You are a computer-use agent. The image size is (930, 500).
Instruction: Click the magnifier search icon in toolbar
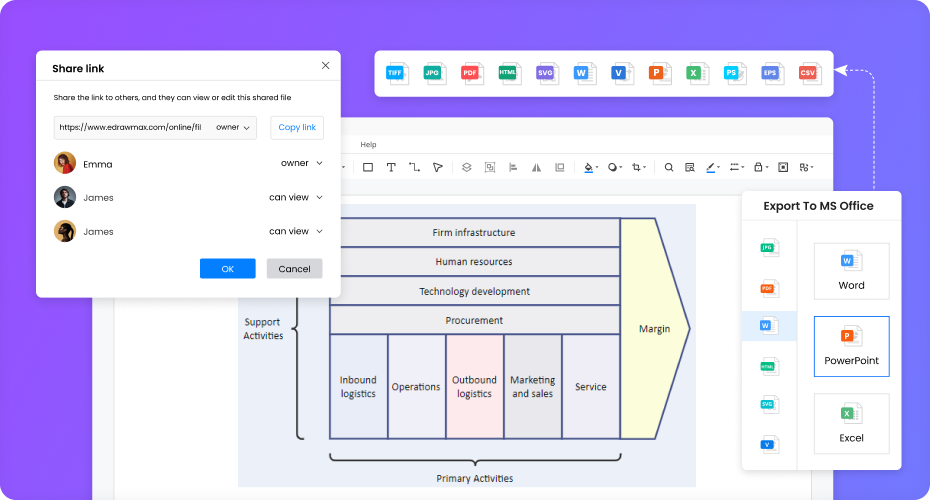669,167
